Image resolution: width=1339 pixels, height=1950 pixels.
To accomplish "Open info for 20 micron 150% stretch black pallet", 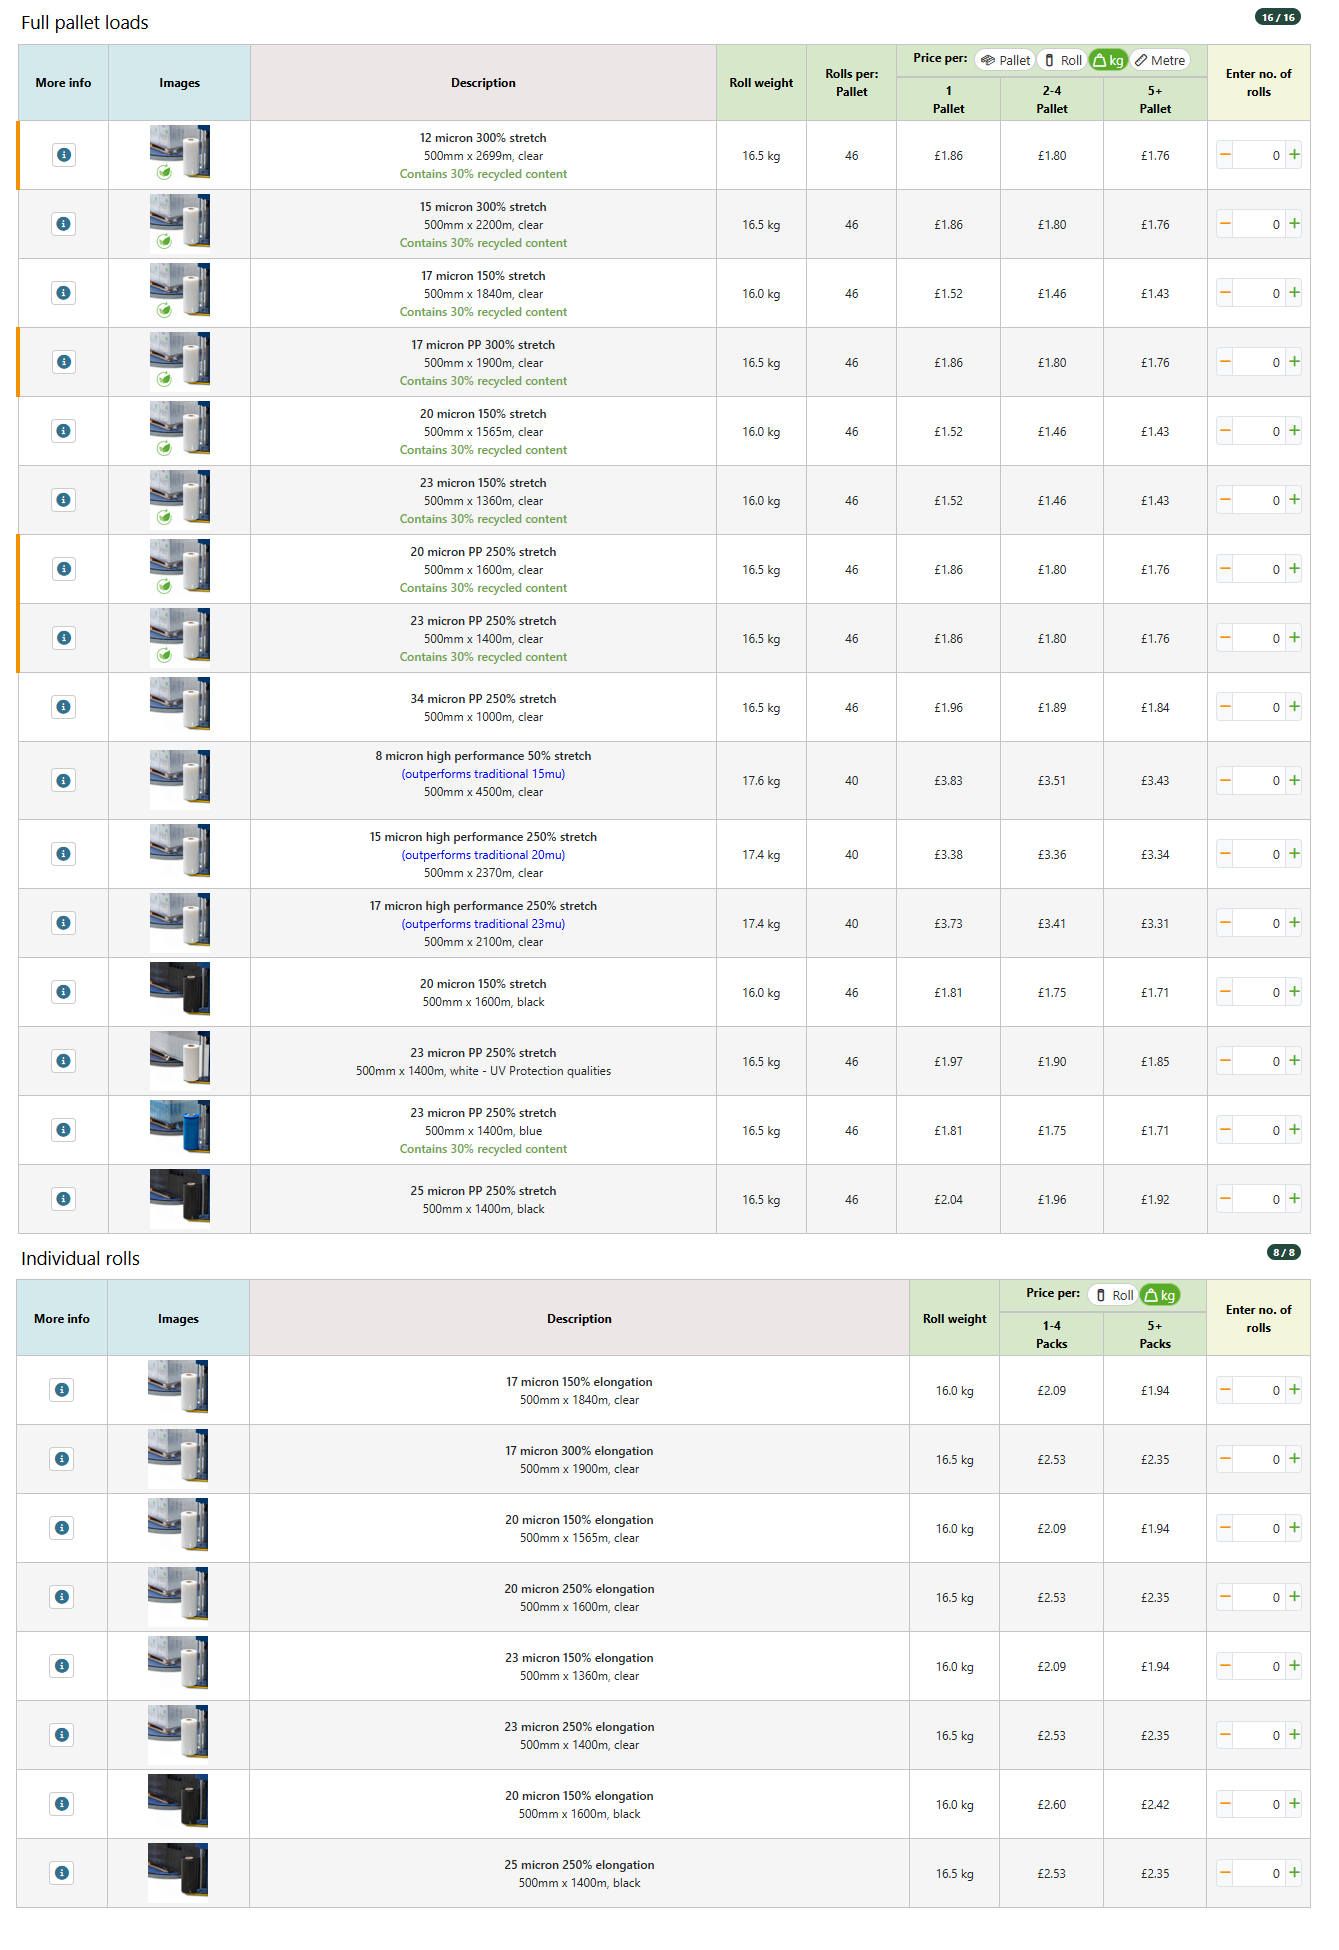I will 63,992.
